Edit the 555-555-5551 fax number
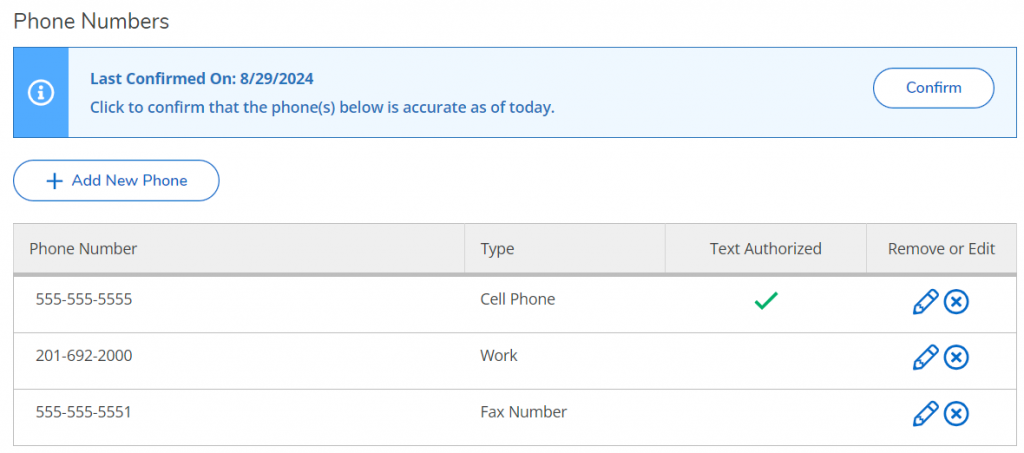1024x453 pixels. [926, 413]
